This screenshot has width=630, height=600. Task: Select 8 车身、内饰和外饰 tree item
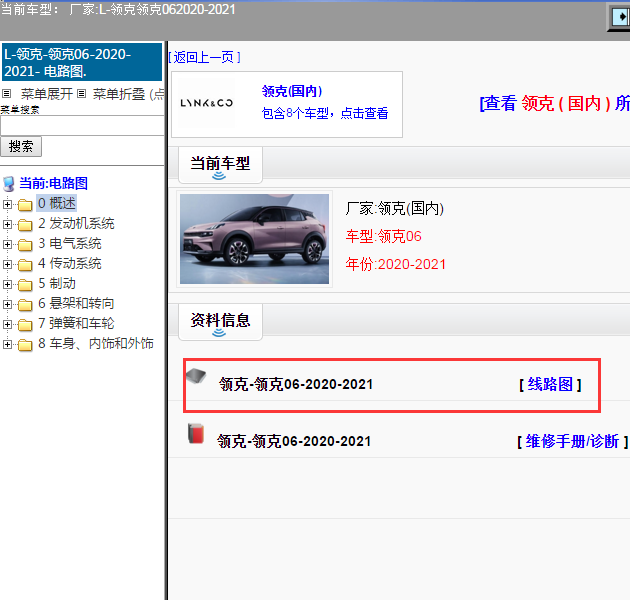click(x=96, y=344)
